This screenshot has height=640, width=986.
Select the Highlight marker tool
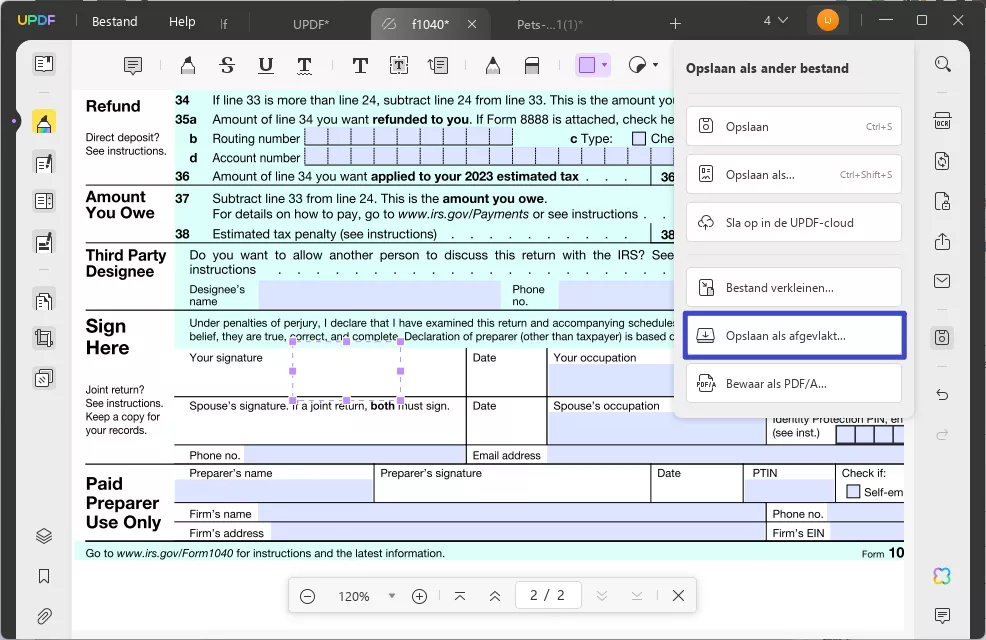click(187, 65)
